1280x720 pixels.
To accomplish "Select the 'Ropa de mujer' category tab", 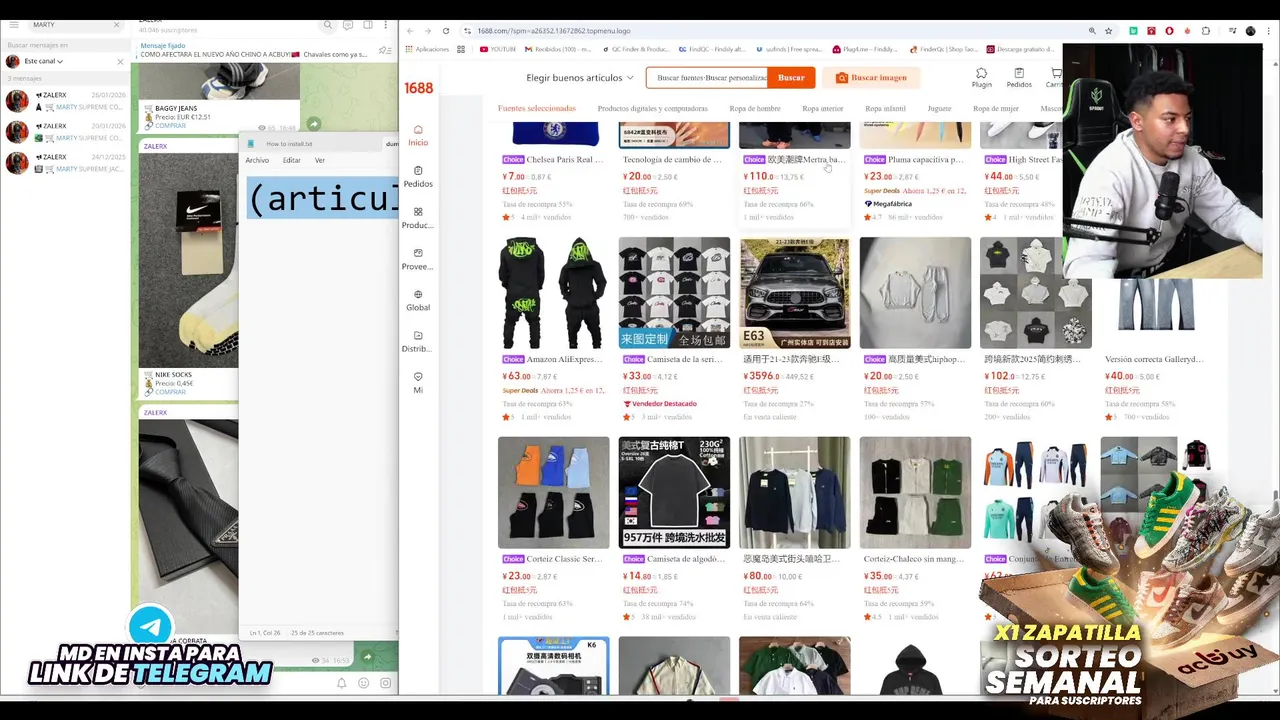I will click(996, 108).
